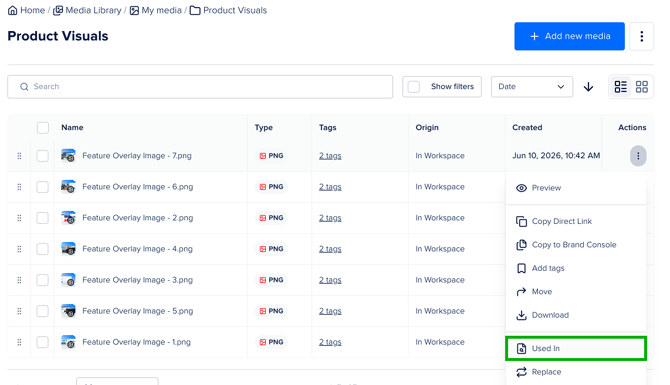Select Preview from the actions menu
The height and width of the screenshot is (385, 670).
(576, 188)
